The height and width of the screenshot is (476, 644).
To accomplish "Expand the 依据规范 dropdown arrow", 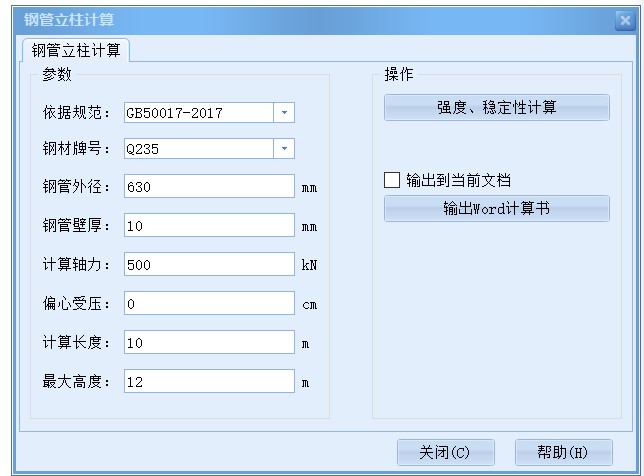I will (284, 113).
